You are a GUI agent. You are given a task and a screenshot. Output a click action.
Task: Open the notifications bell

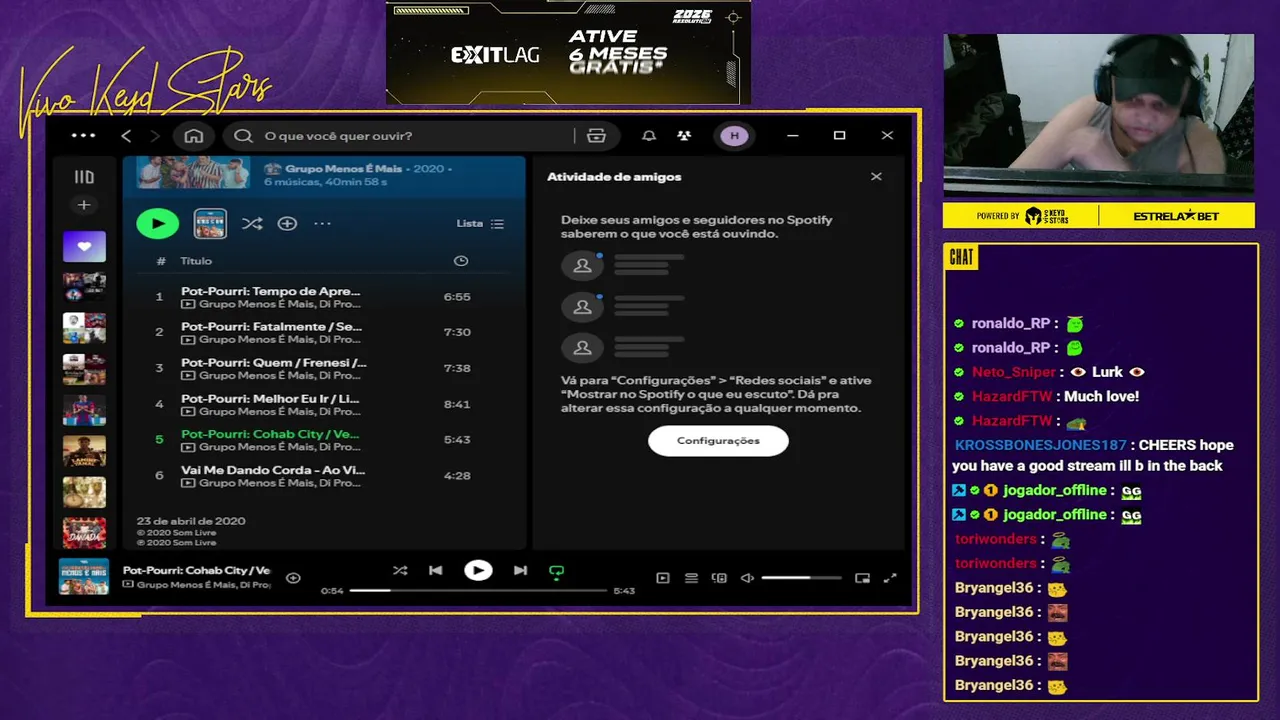point(649,136)
